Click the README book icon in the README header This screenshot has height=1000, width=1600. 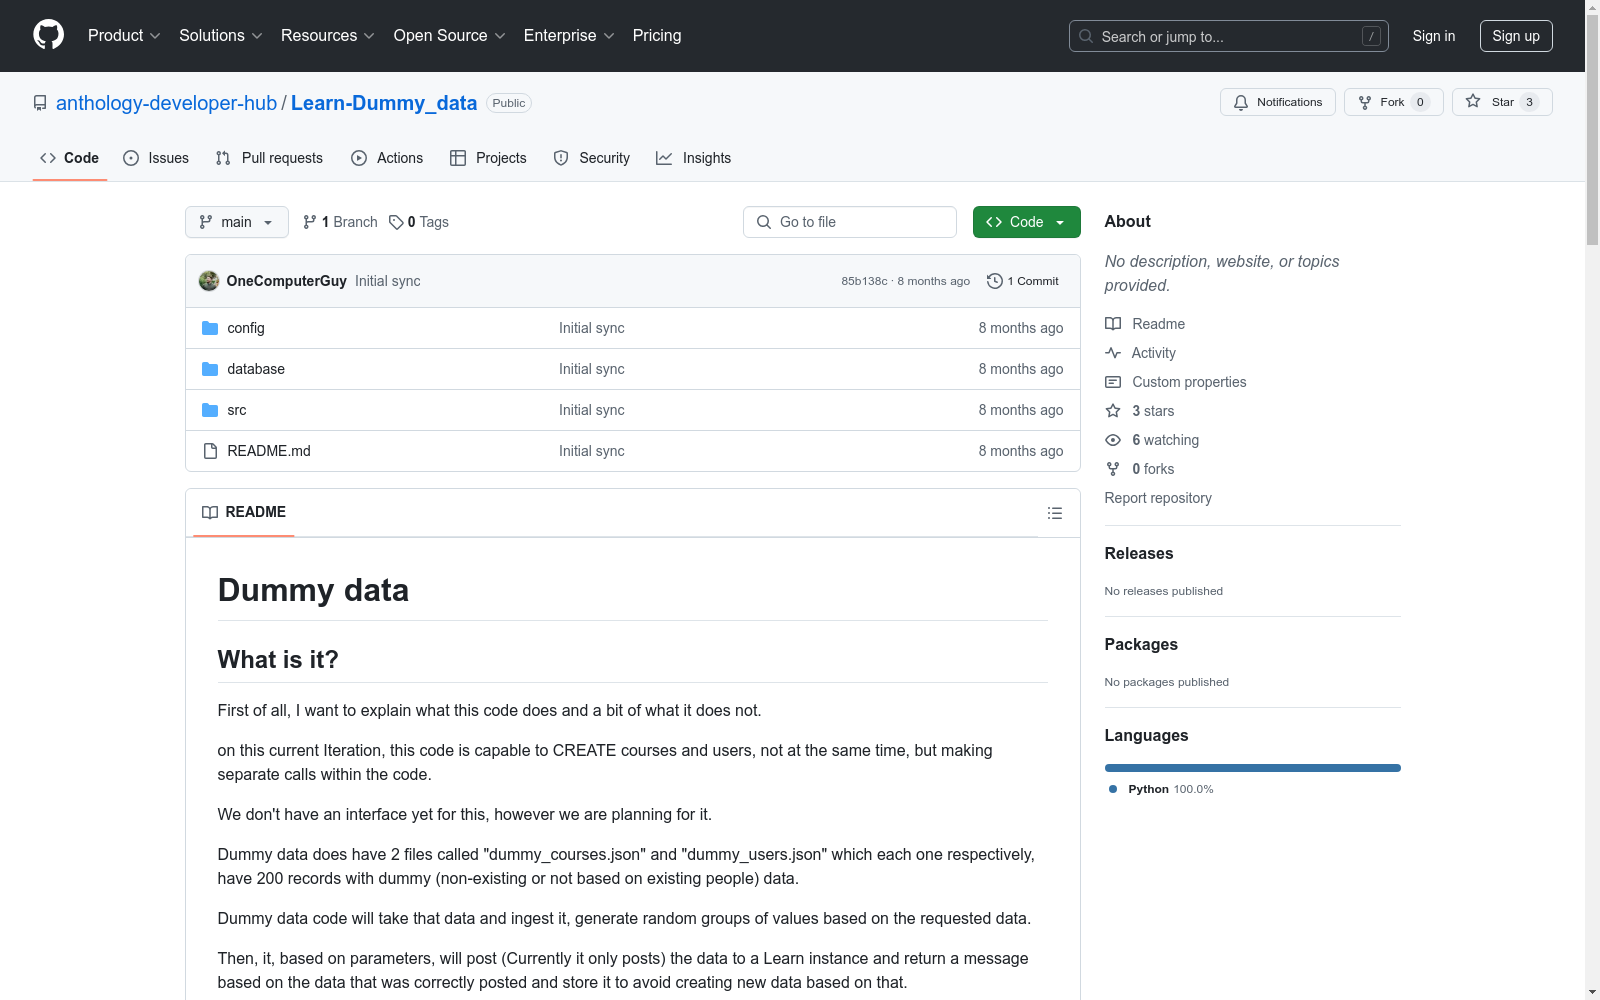coord(210,512)
